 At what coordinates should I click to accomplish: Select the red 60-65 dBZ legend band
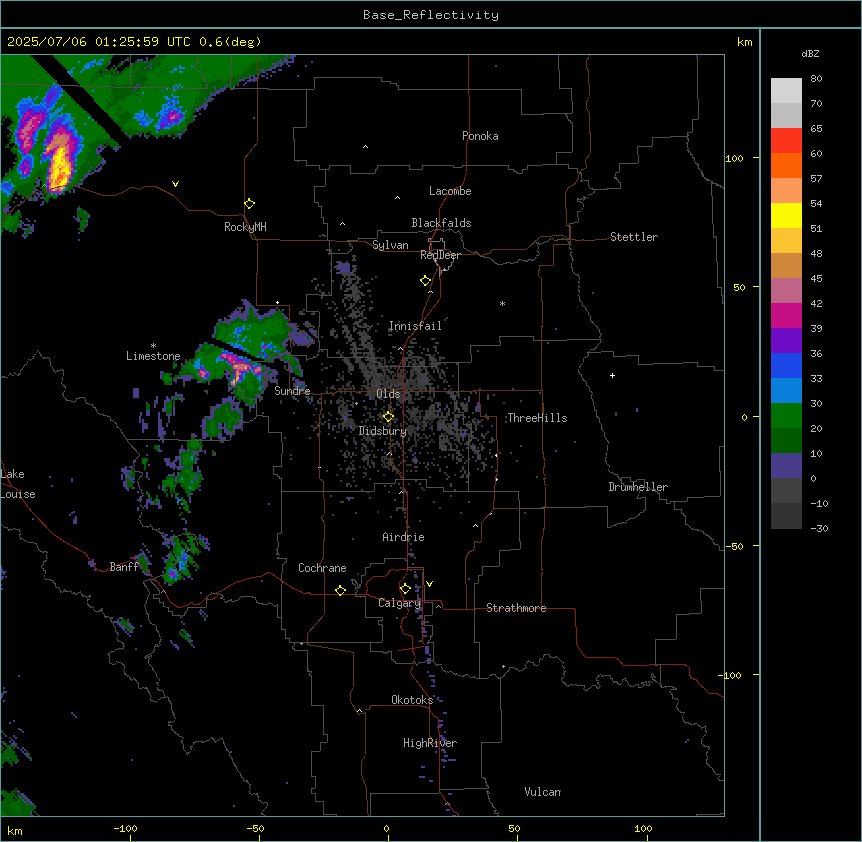[786, 141]
